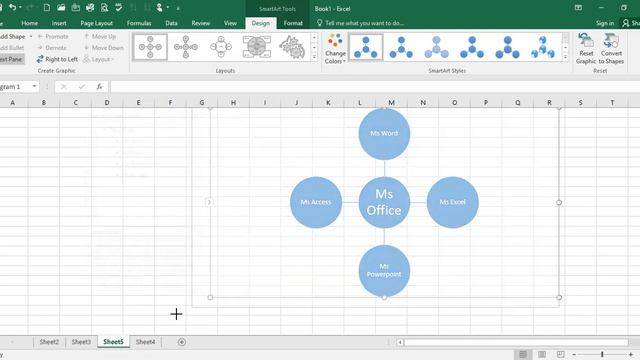The width and height of the screenshot is (640, 360).
Task: Expand the SmartArt Styles More button
Action: coord(565,57)
